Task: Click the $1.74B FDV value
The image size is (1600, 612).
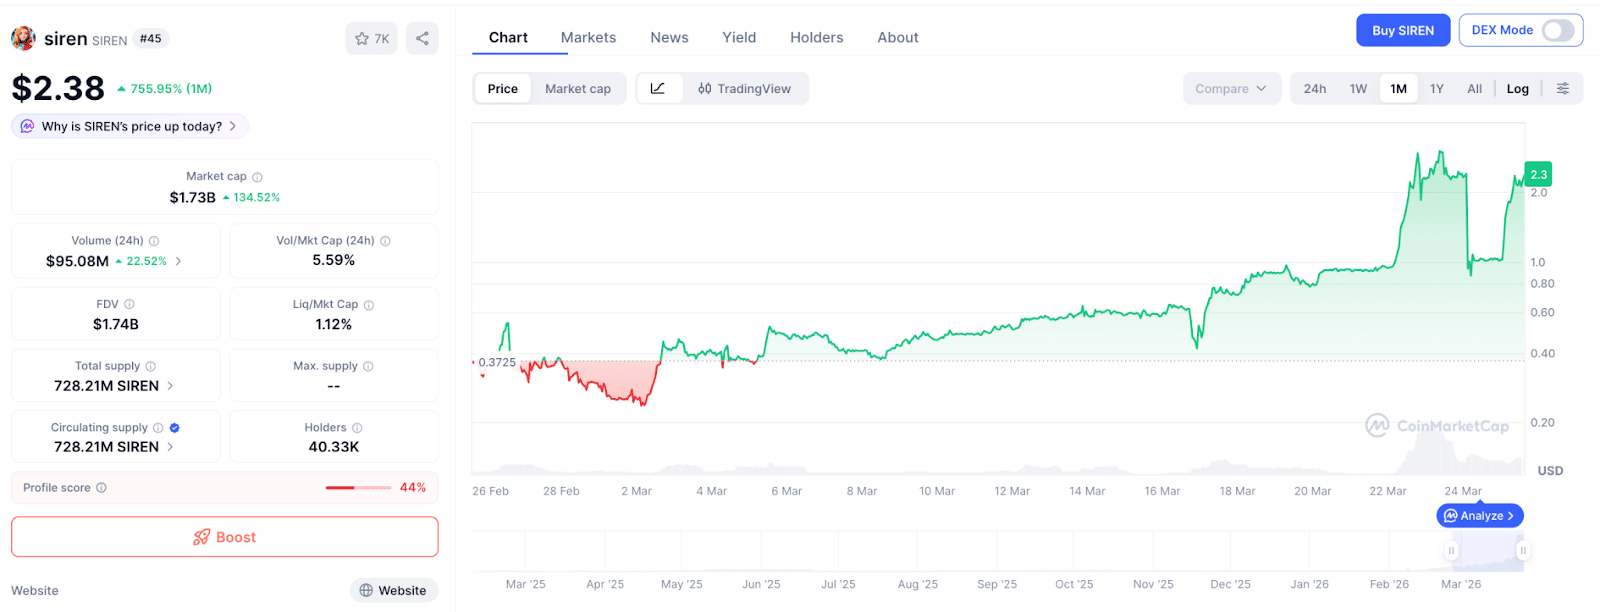Action: pyautogui.click(x=116, y=324)
